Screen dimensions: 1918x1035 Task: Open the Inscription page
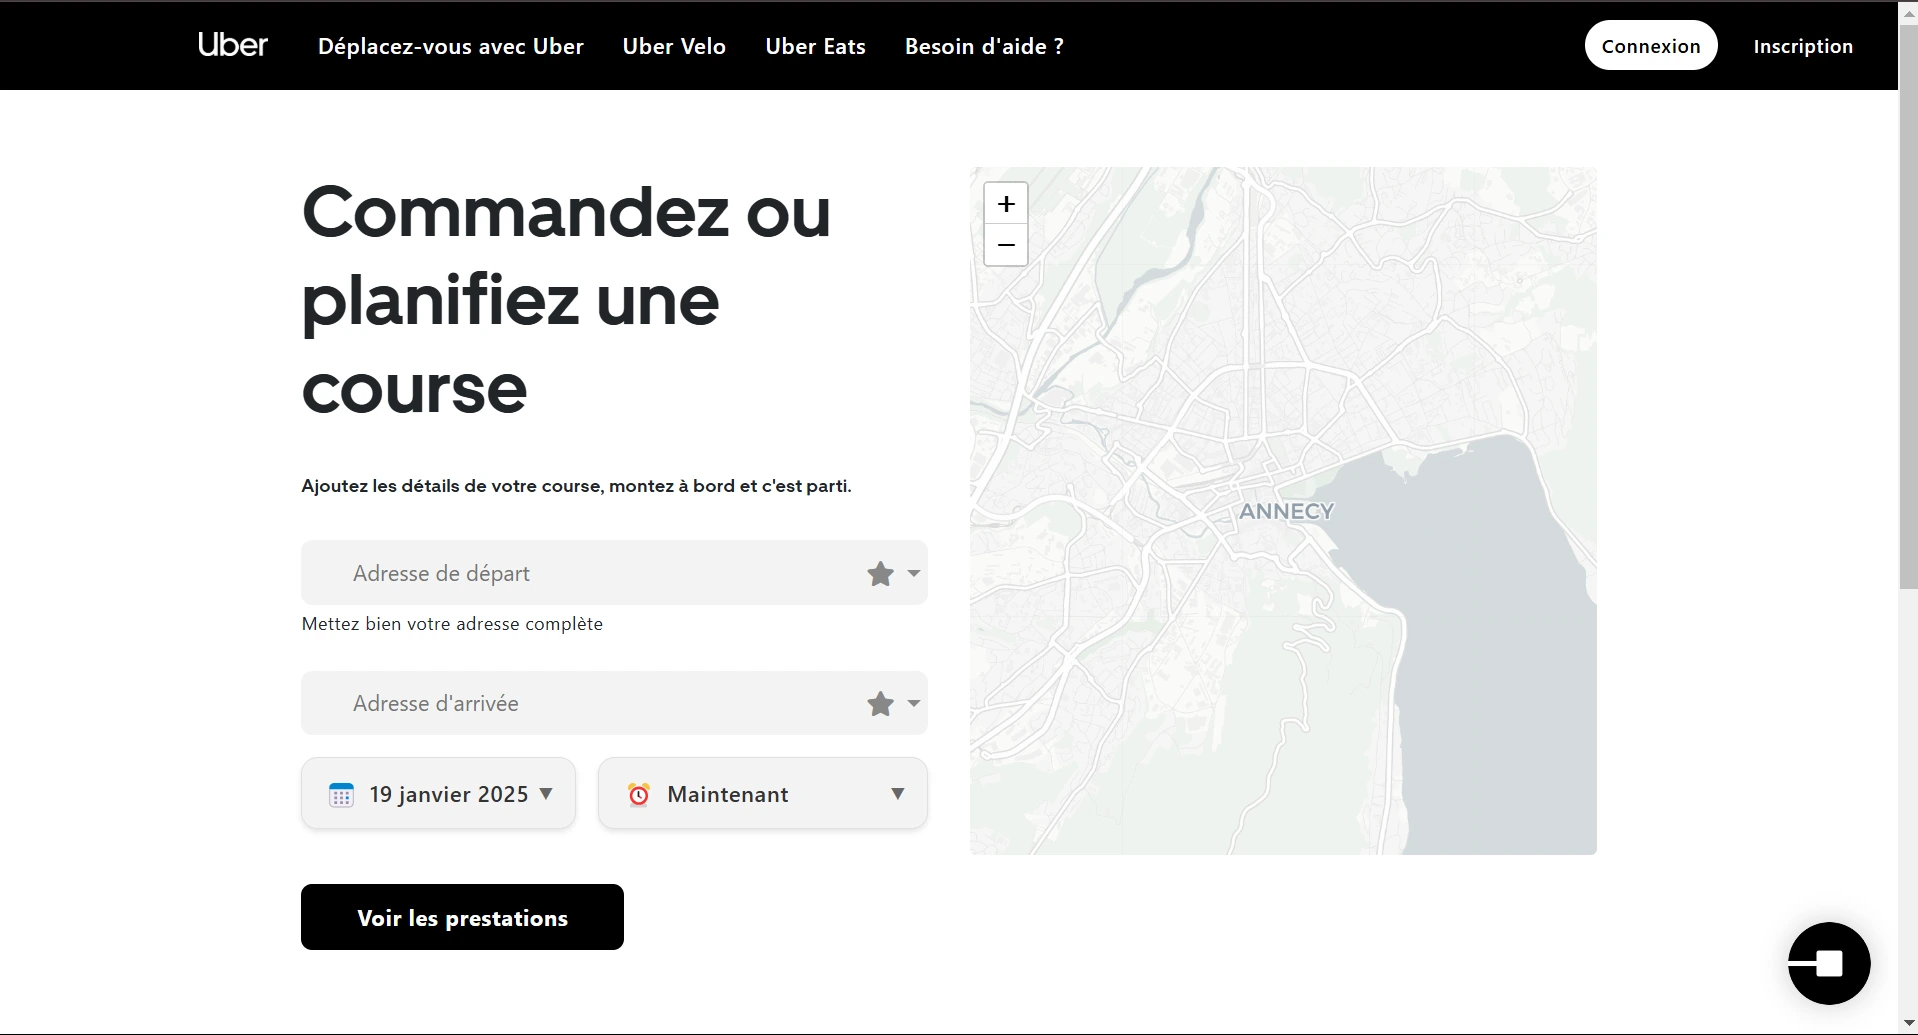[x=1802, y=45]
